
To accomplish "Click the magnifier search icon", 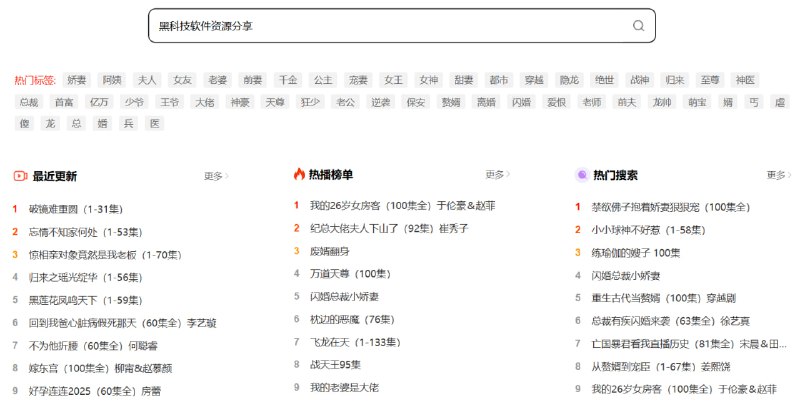I will click(638, 26).
